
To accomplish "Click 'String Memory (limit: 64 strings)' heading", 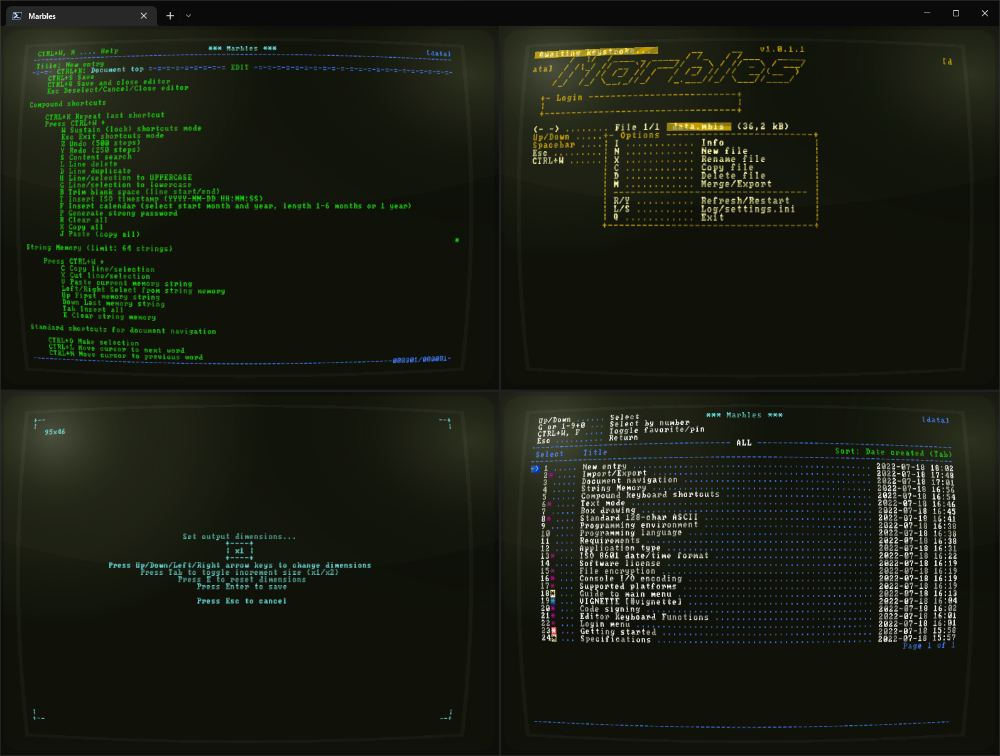I will tap(99, 248).
